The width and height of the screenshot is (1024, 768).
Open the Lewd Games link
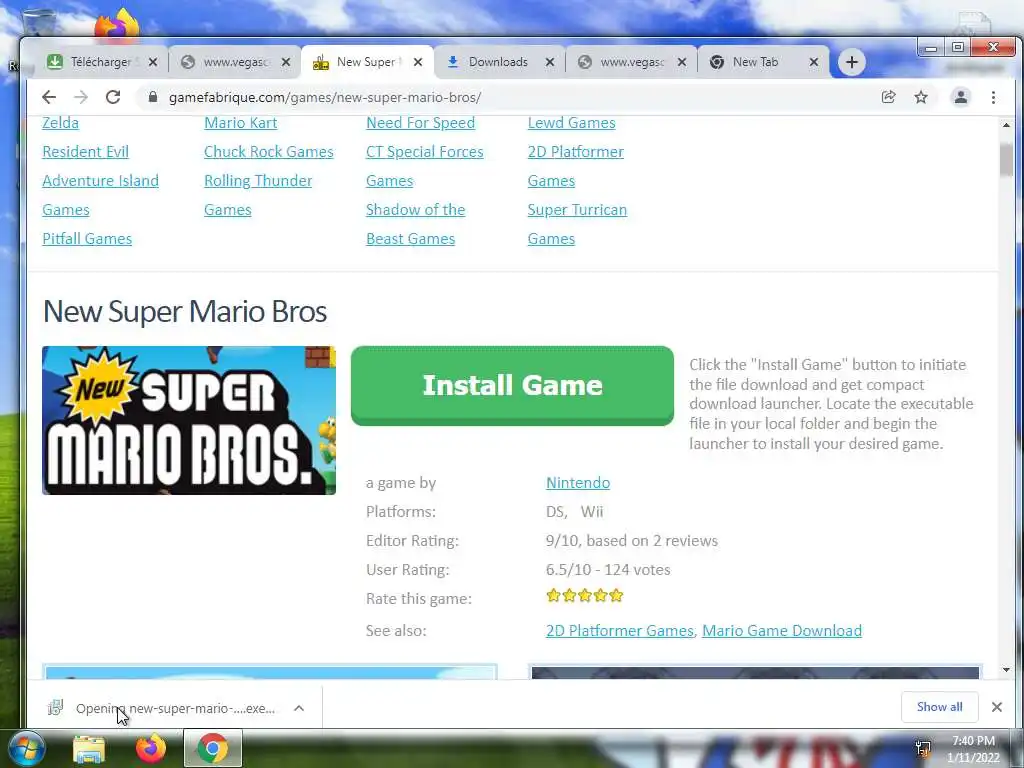click(571, 123)
